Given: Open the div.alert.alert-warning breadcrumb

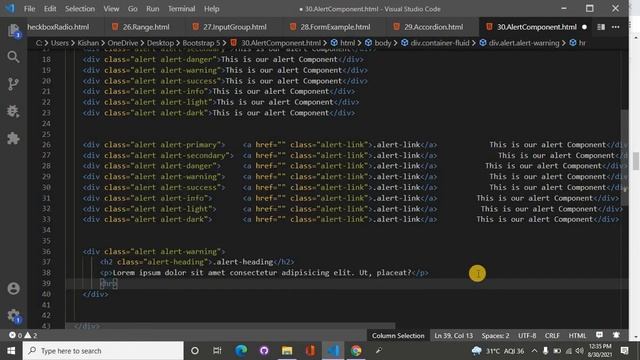Looking at the screenshot, I should pos(519,43).
